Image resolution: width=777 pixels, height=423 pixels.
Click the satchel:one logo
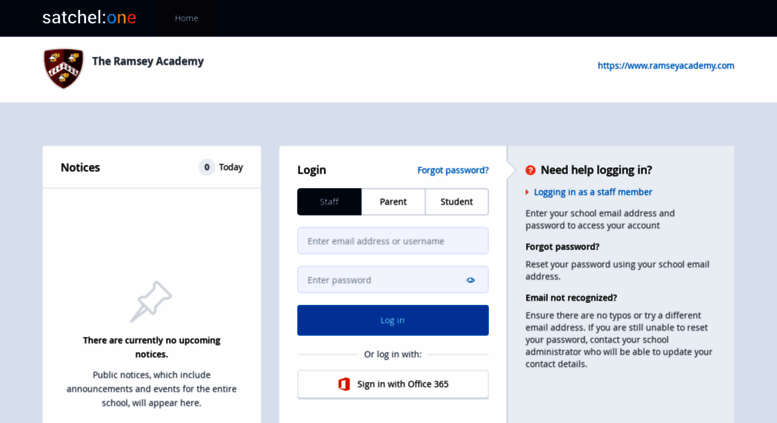point(89,18)
